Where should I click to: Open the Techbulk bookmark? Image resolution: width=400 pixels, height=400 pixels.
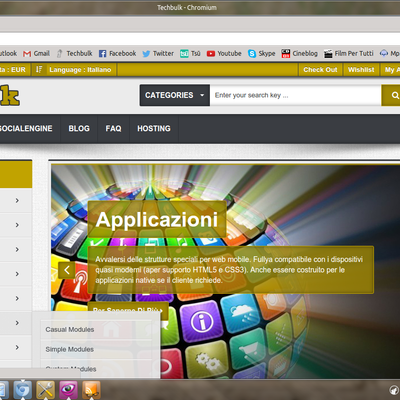[x=74, y=53]
